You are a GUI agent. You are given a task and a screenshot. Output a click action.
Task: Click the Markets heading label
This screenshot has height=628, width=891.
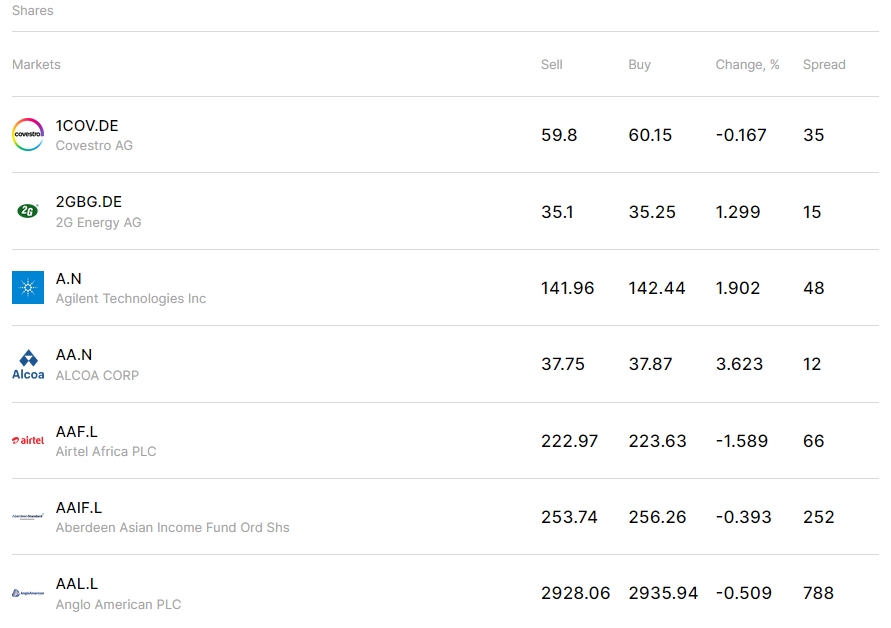36,64
